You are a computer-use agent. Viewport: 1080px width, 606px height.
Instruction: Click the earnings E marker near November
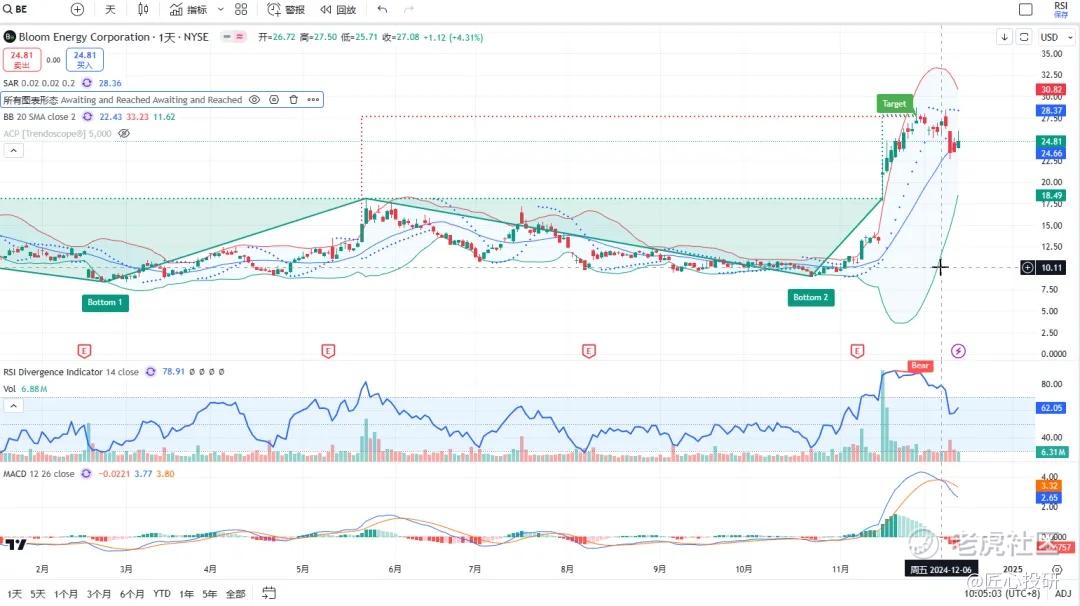857,351
